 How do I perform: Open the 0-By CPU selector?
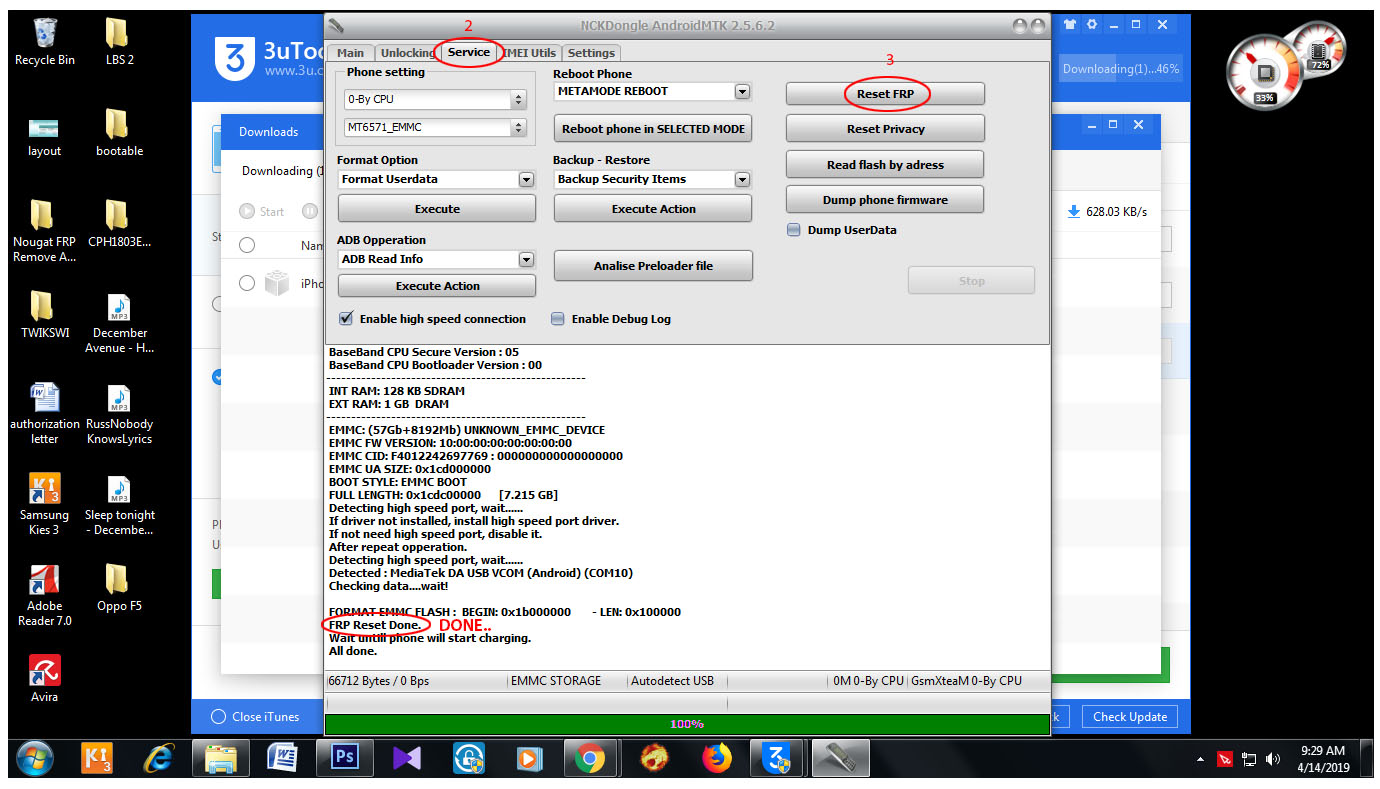click(x=434, y=100)
